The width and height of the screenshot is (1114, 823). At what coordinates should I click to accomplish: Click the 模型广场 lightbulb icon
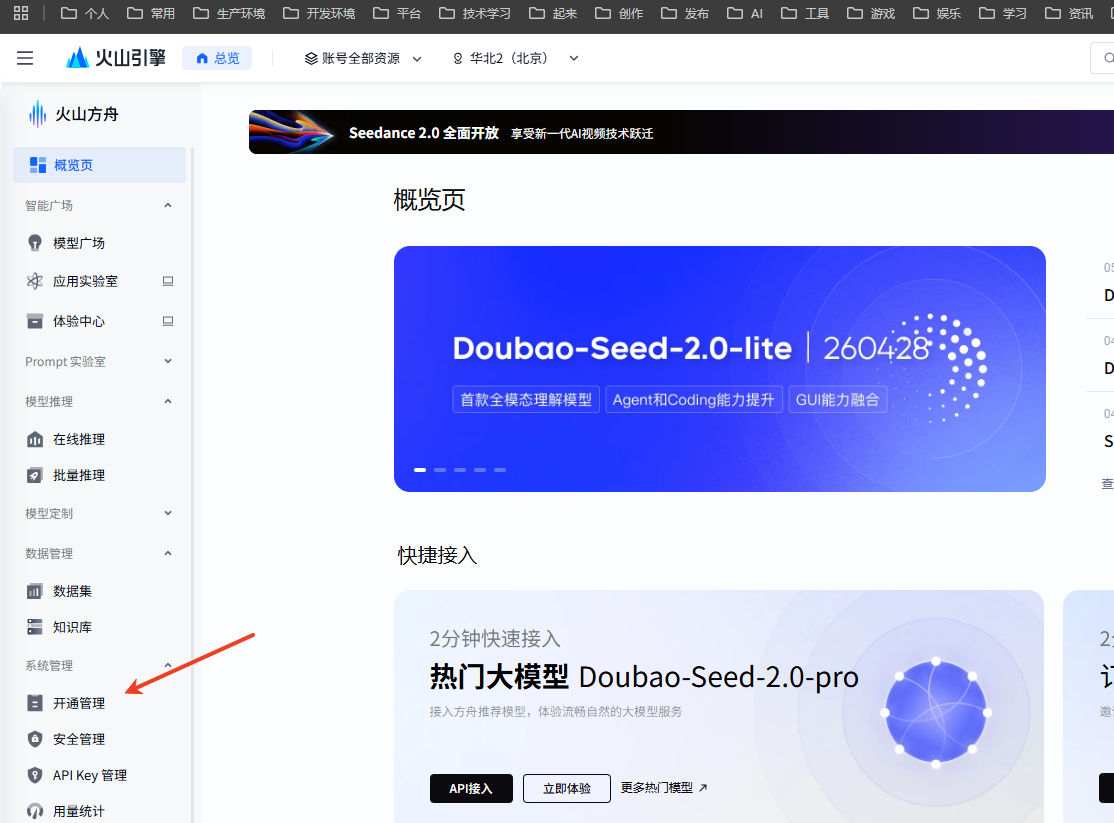tap(35, 243)
